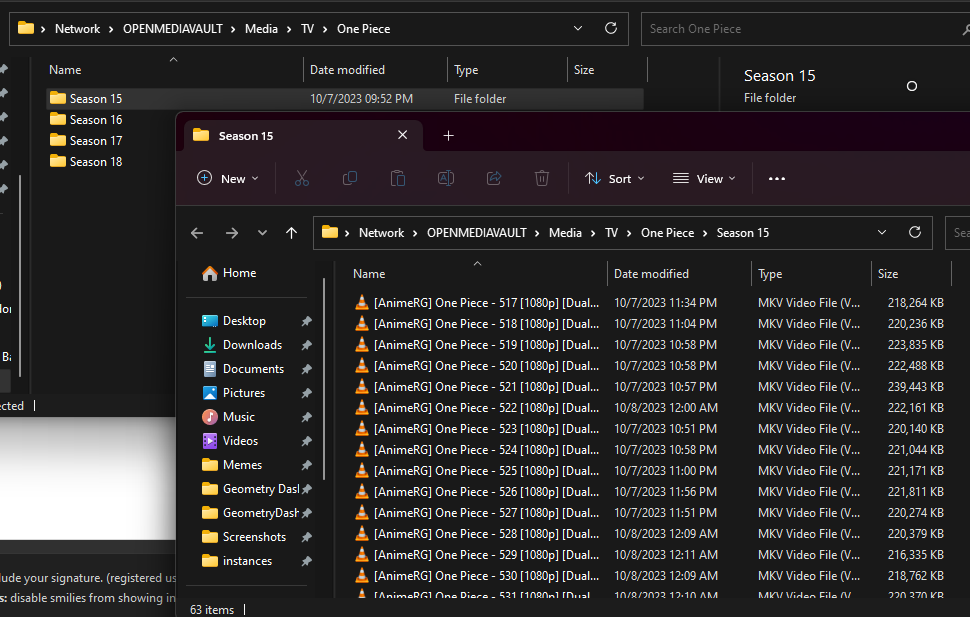This screenshot has width=970, height=617.
Task: Click the Copy icon in toolbar
Action: coord(350,178)
